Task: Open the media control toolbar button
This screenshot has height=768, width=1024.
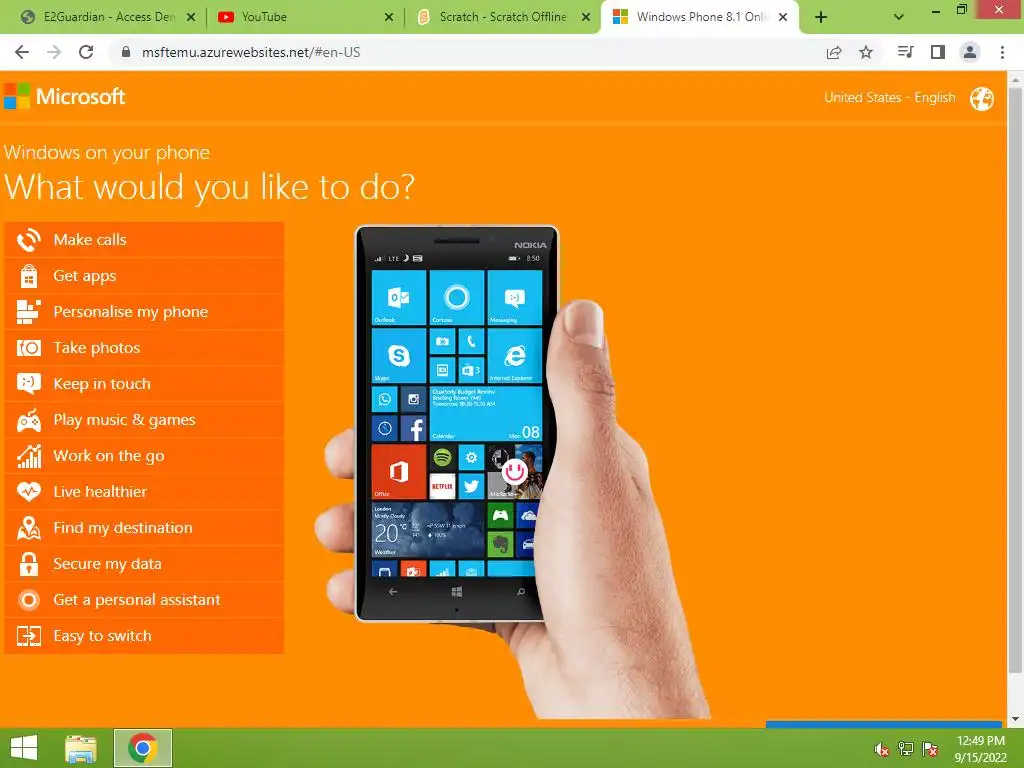Action: 905,52
